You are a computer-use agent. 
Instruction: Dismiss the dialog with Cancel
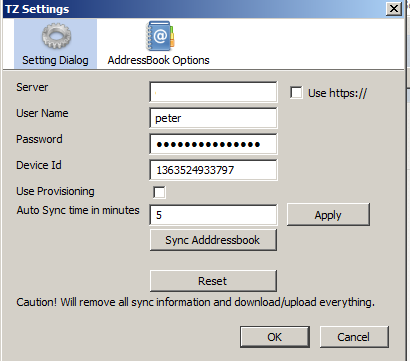pyautogui.click(x=354, y=337)
